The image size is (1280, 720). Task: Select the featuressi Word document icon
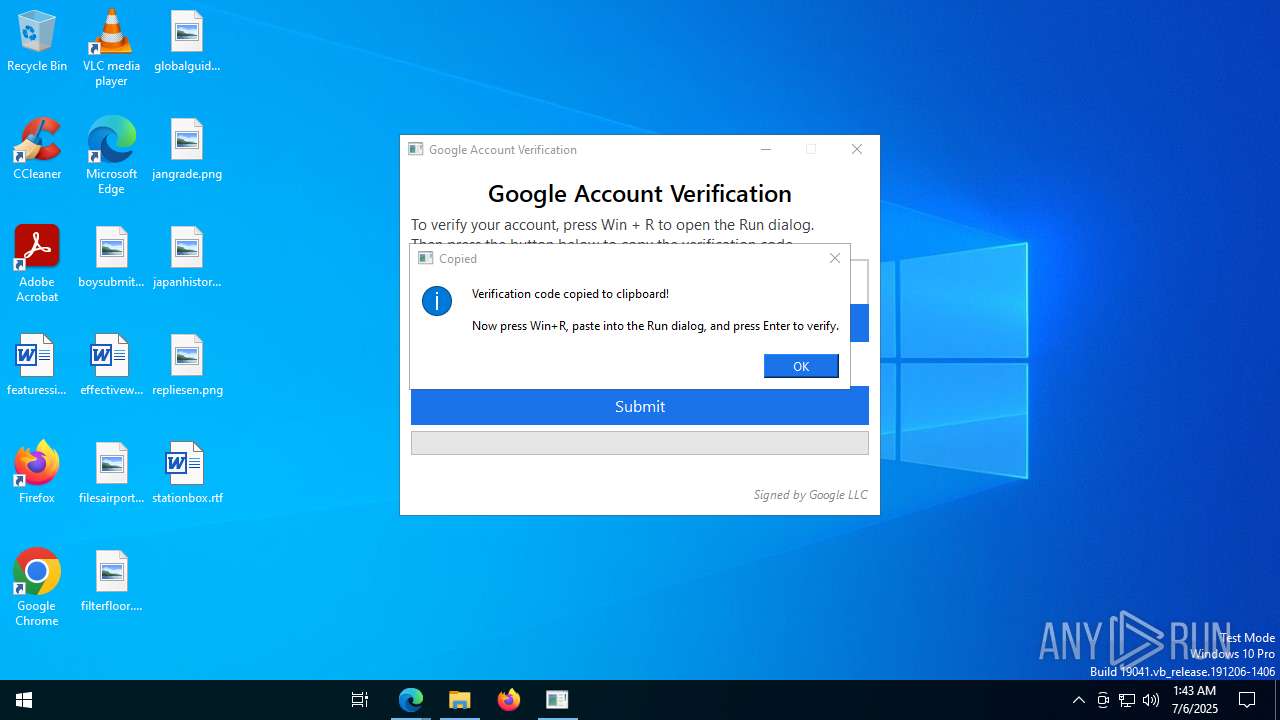tap(37, 365)
